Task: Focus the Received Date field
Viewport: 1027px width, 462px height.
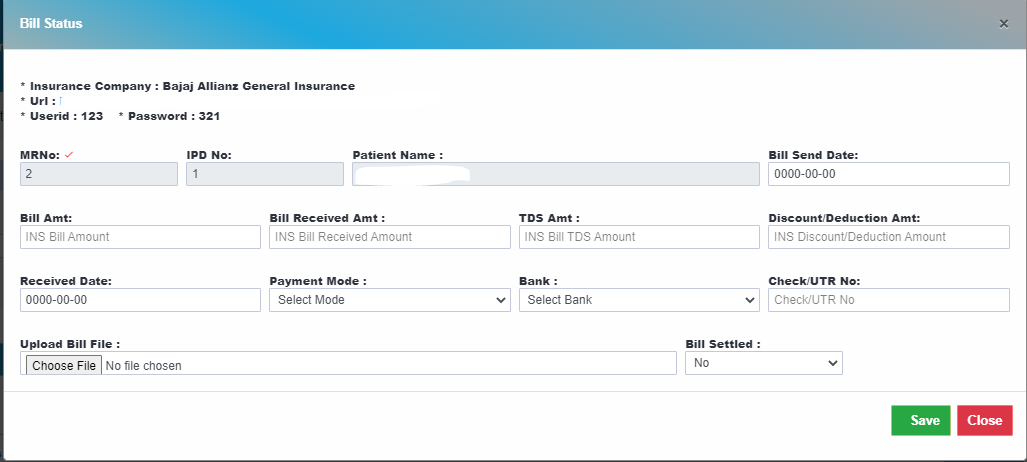Action: point(140,299)
